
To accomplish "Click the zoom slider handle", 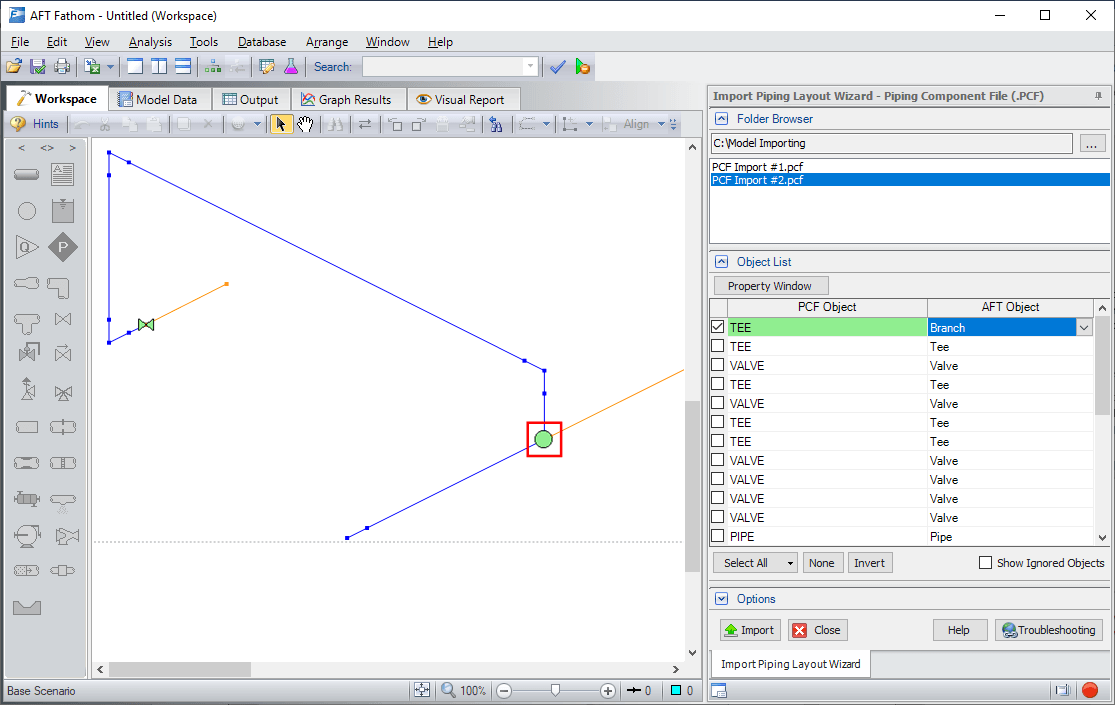I will pyautogui.click(x=555, y=690).
